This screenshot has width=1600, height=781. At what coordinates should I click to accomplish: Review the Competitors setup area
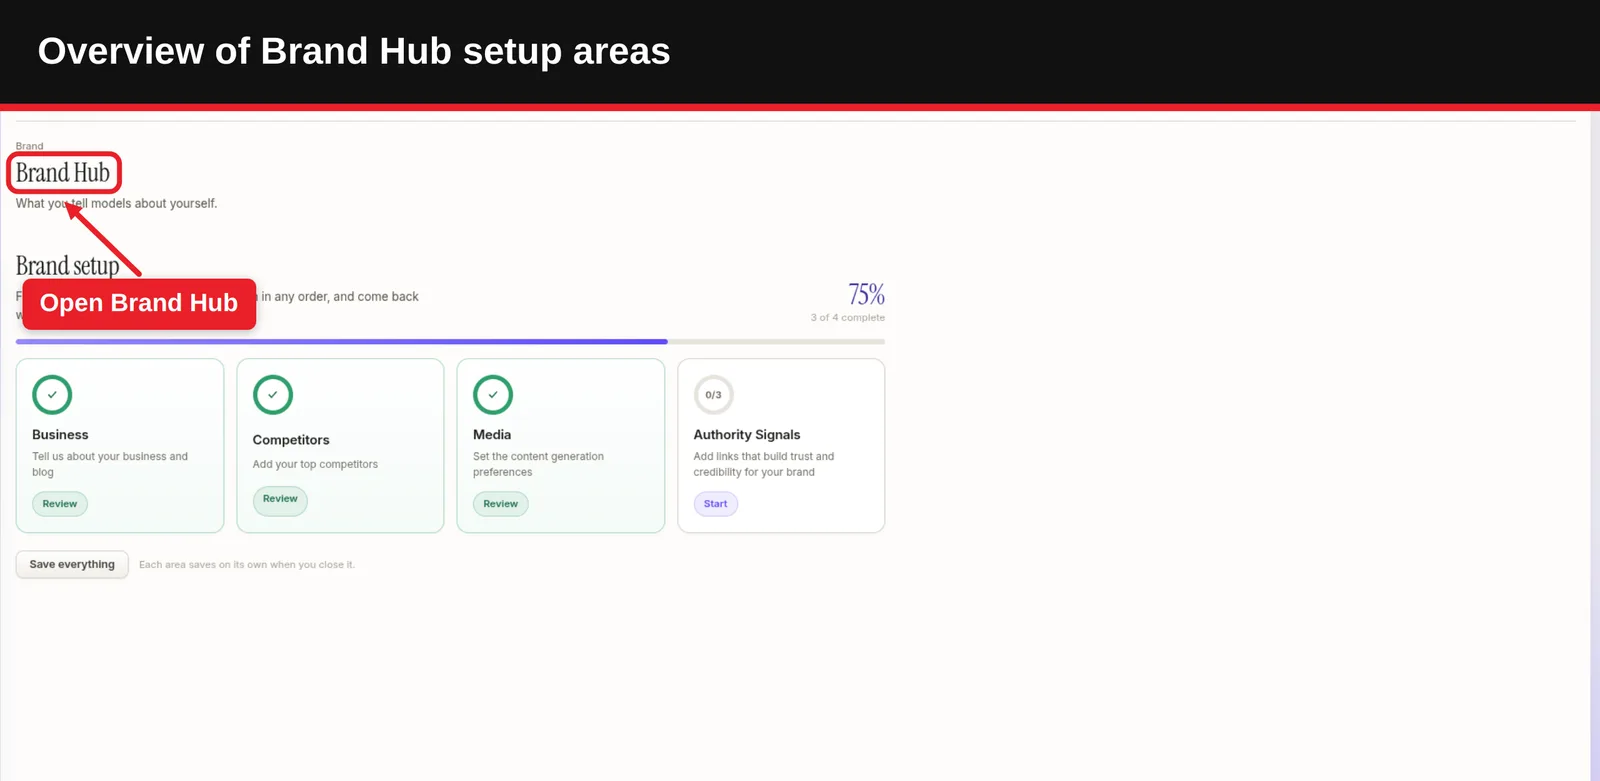click(280, 499)
